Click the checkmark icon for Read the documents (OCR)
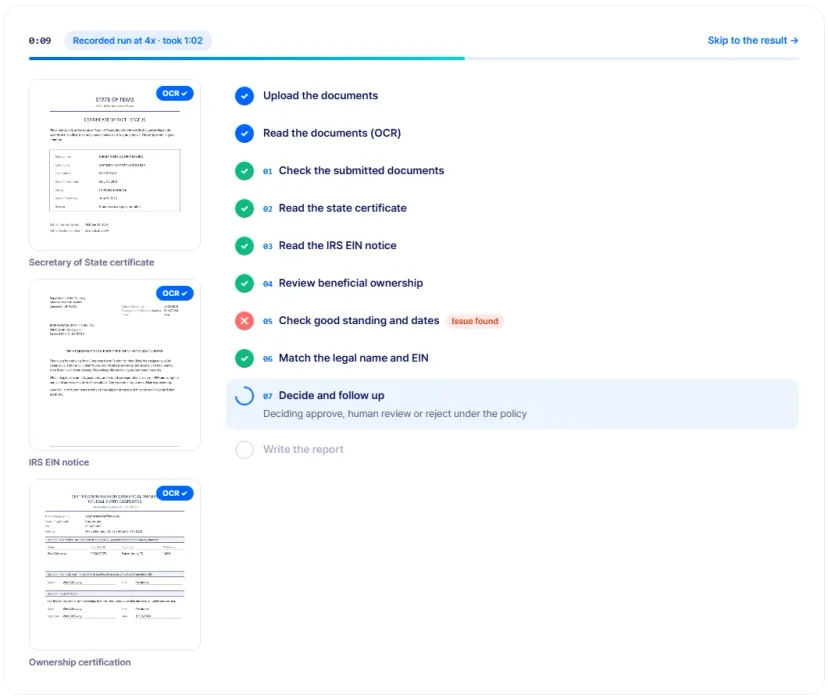This screenshot has height=699, width=828. (244, 134)
